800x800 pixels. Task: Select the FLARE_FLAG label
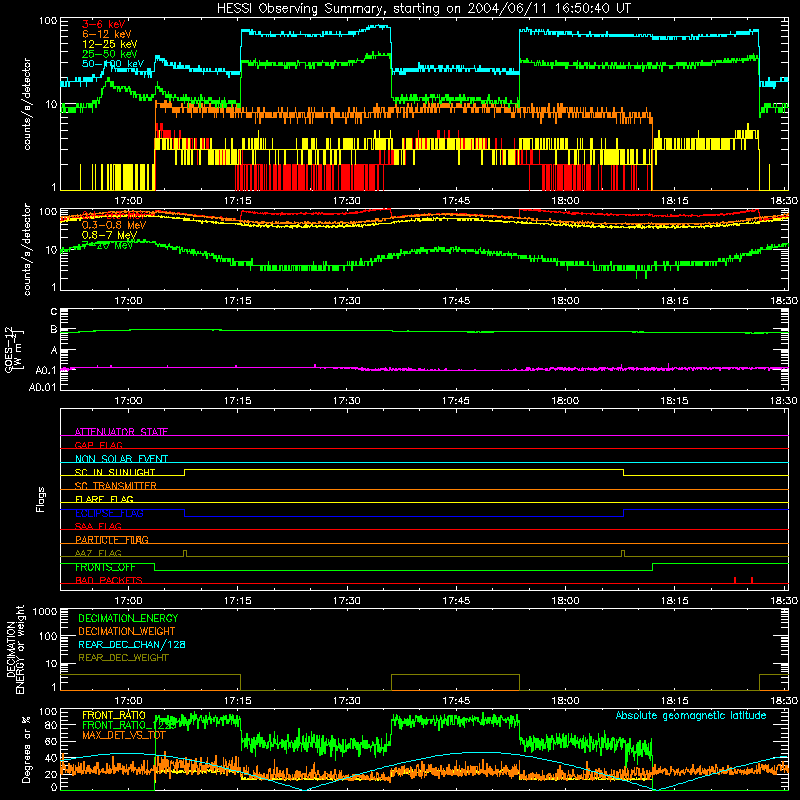tap(104, 499)
